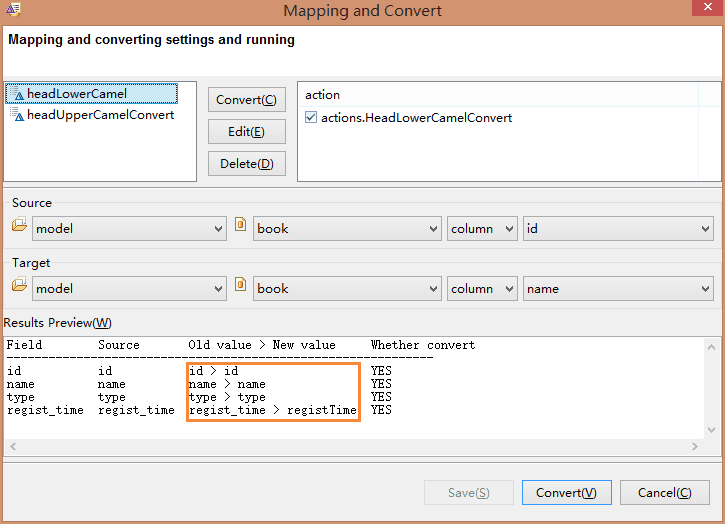Viewport: 725px width, 524px height.
Task: Click the preview scrollbar down arrow
Action: [712, 430]
